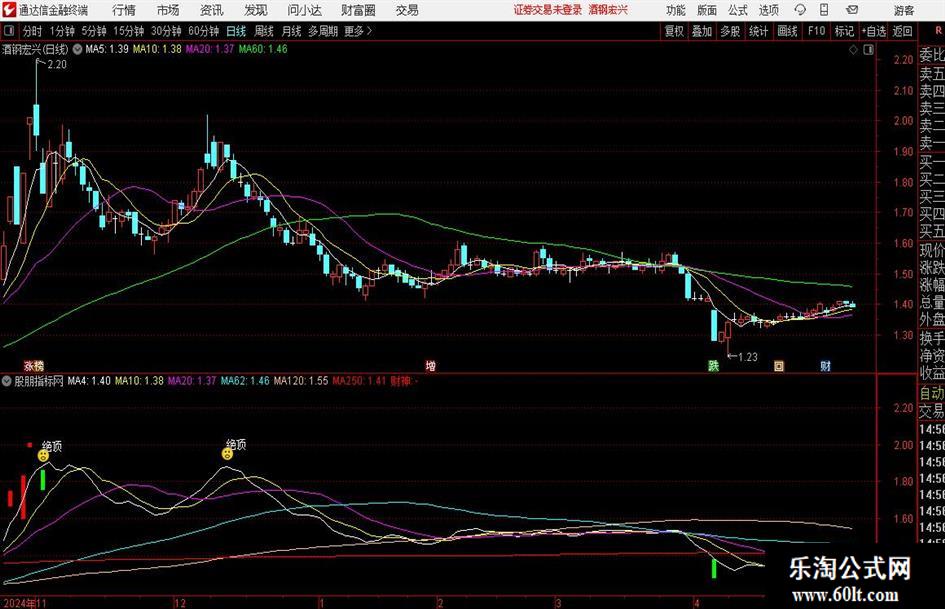Open the 交易 menu
Screen dimensions: 945x609
pos(407,10)
